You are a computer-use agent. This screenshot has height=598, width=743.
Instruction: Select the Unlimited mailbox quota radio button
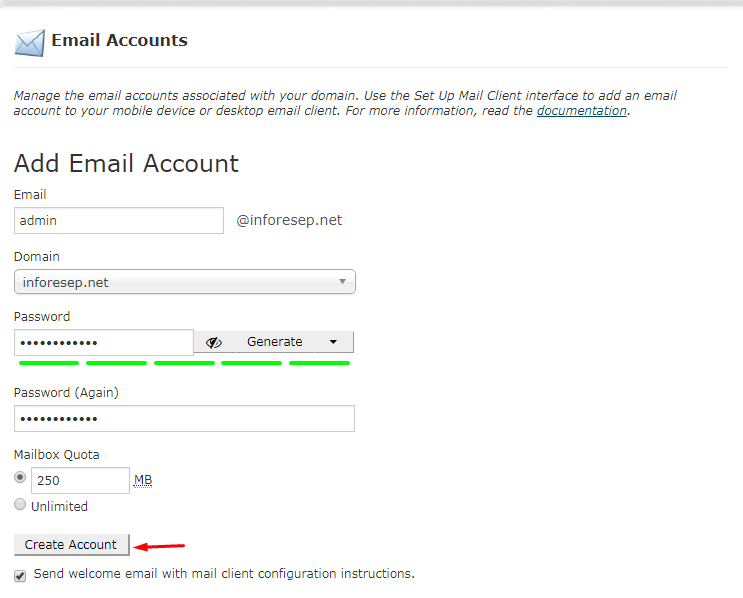(x=20, y=505)
